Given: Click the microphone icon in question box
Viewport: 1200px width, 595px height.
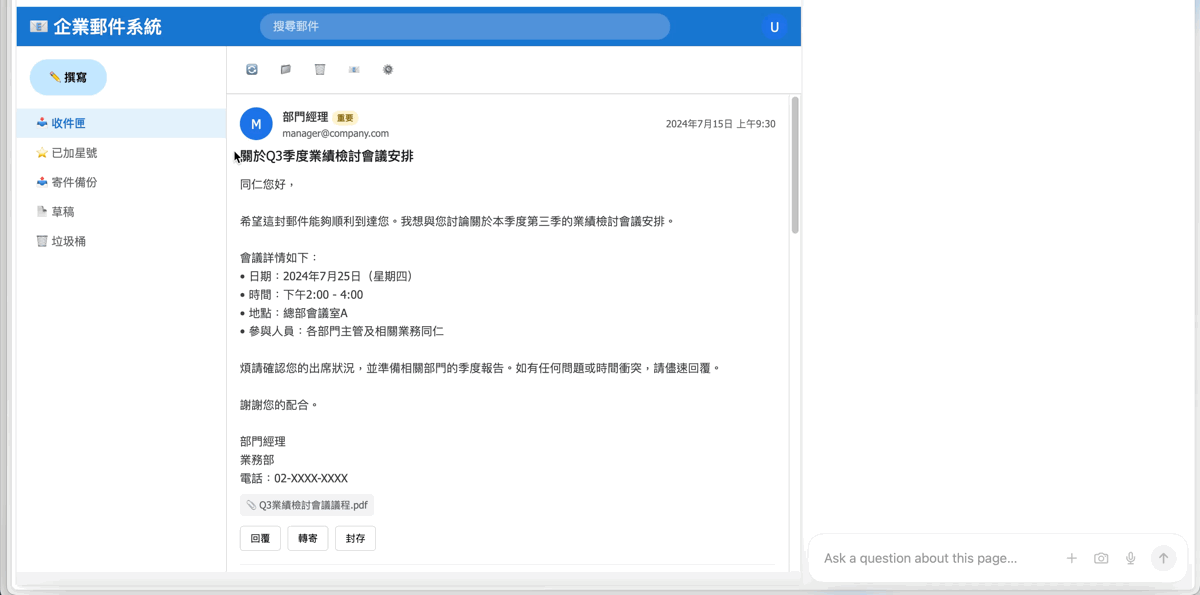Looking at the screenshot, I should (1131, 558).
